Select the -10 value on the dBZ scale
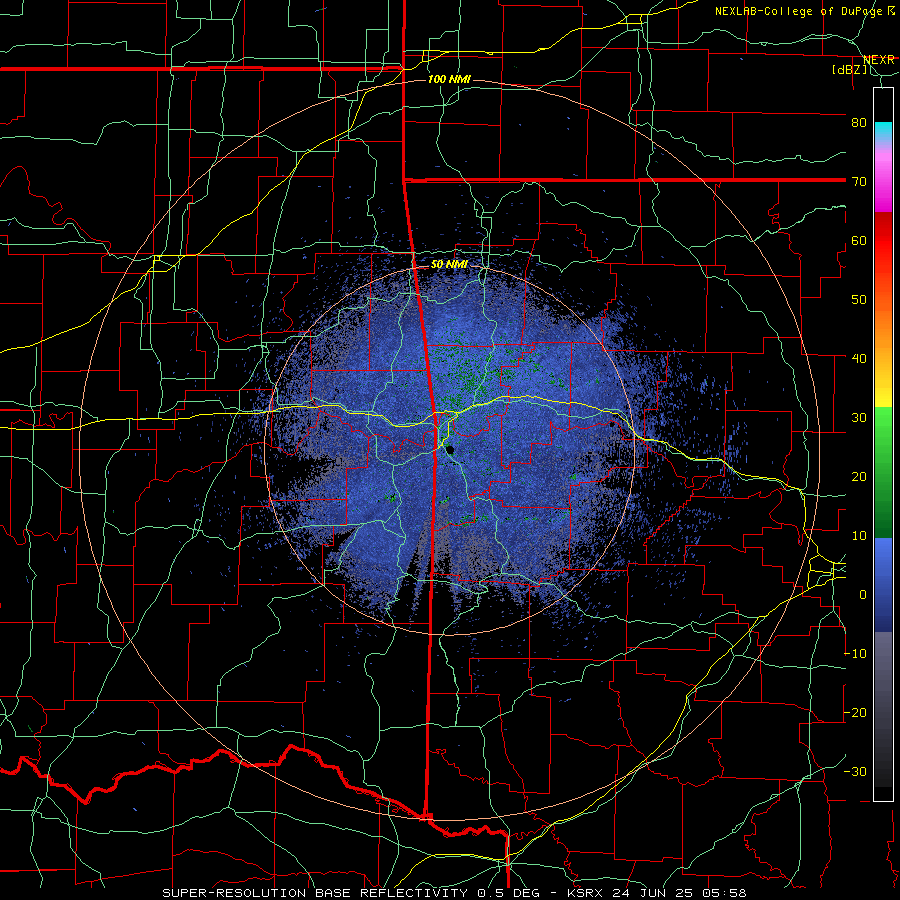Screen dimensions: 900x900 pos(855,653)
